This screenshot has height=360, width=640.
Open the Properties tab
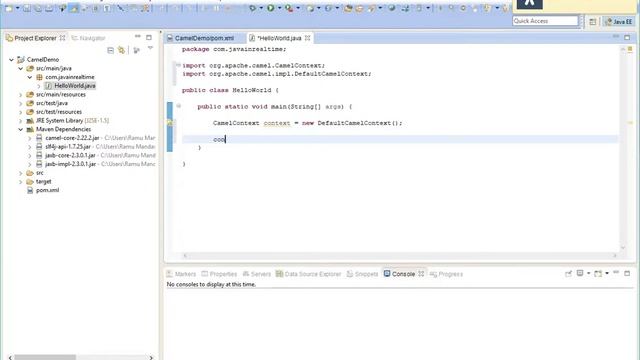tap(219, 274)
